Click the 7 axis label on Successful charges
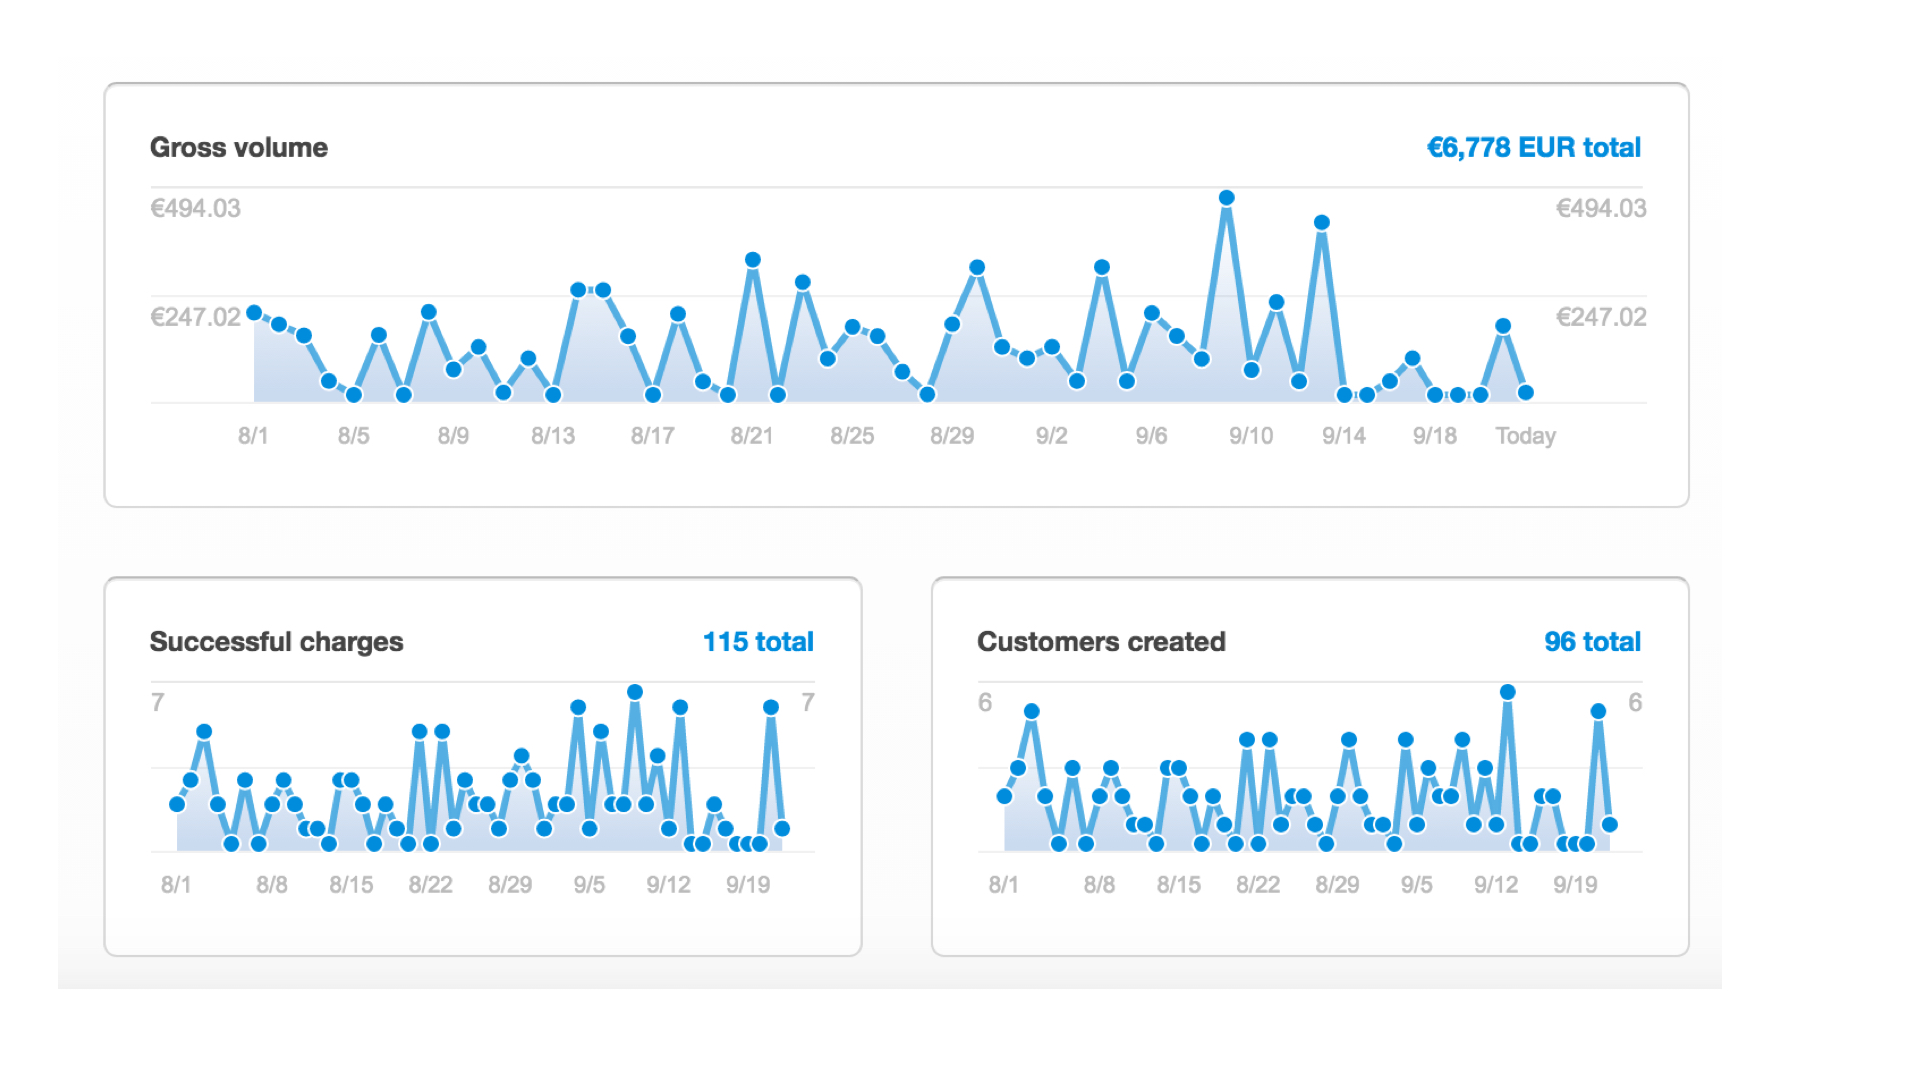The image size is (1920, 1080). point(157,701)
